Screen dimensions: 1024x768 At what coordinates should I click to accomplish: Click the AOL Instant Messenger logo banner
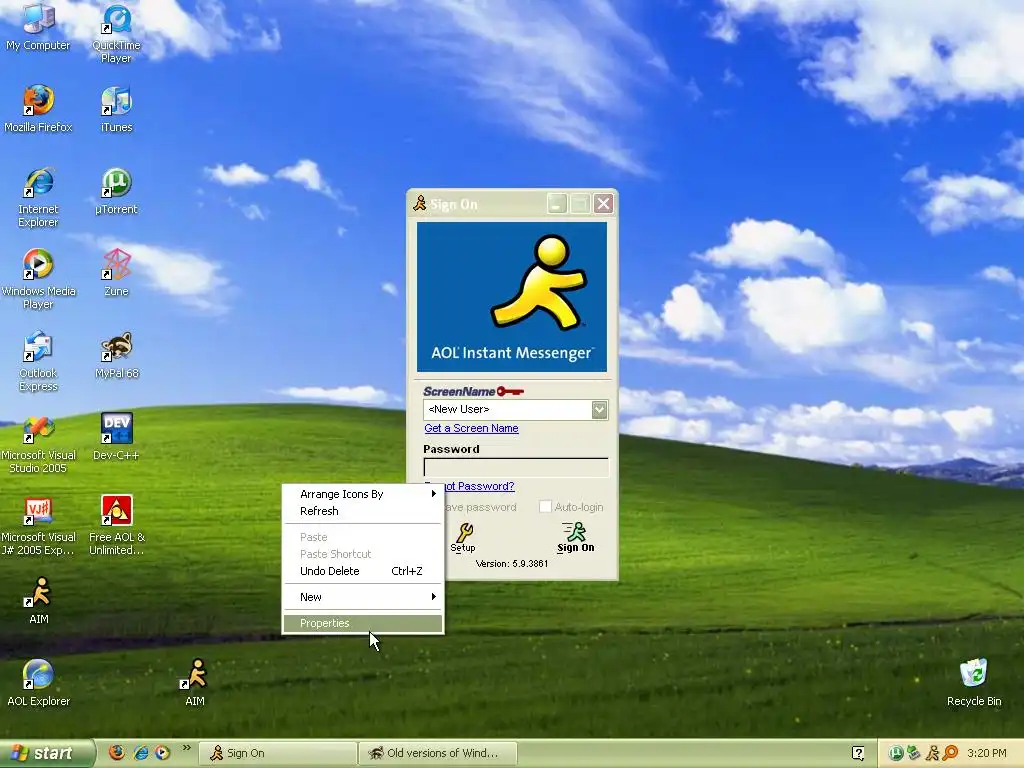[x=512, y=297]
